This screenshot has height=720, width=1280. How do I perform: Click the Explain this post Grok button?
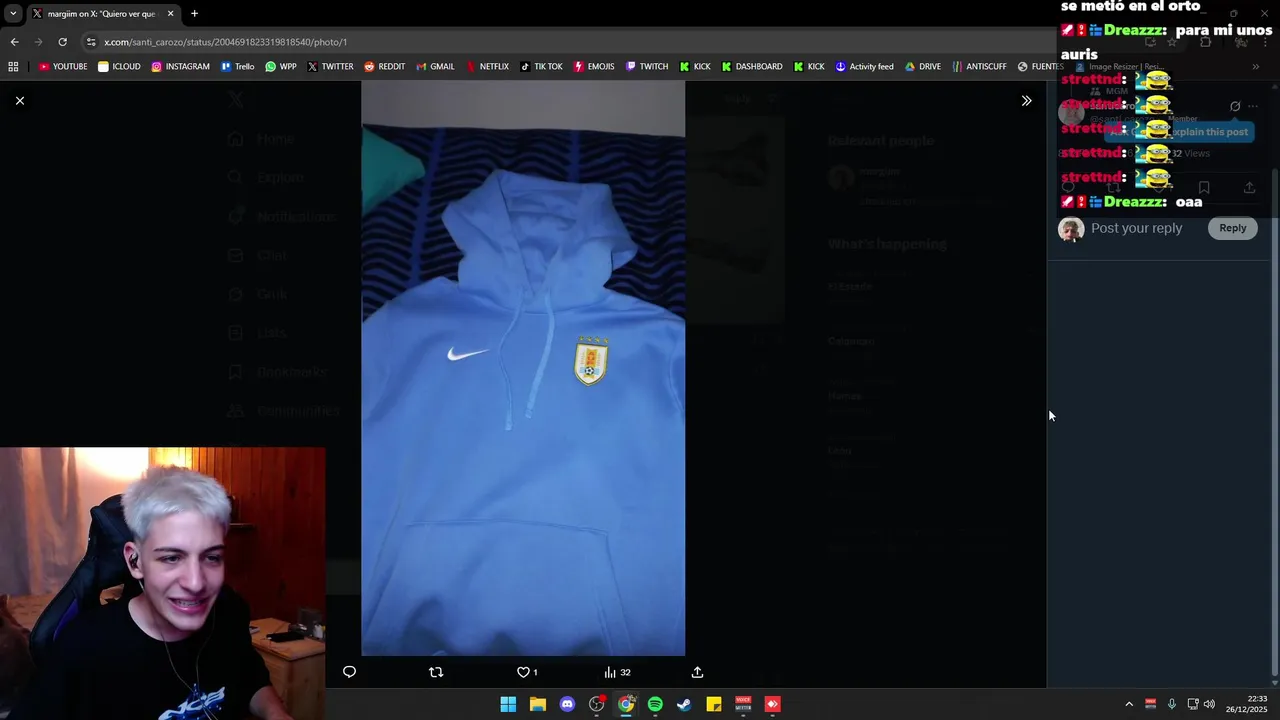coord(1178,132)
